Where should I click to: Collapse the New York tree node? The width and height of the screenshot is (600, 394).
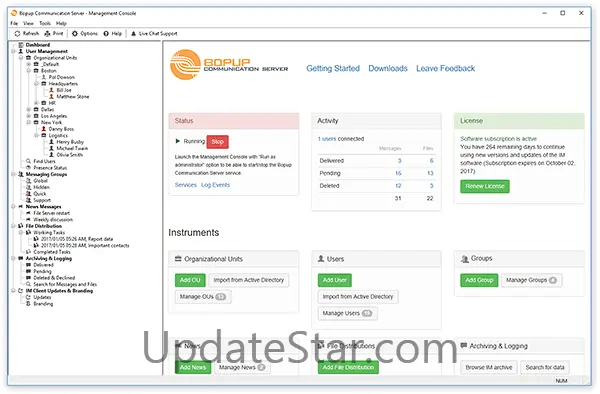(29, 122)
